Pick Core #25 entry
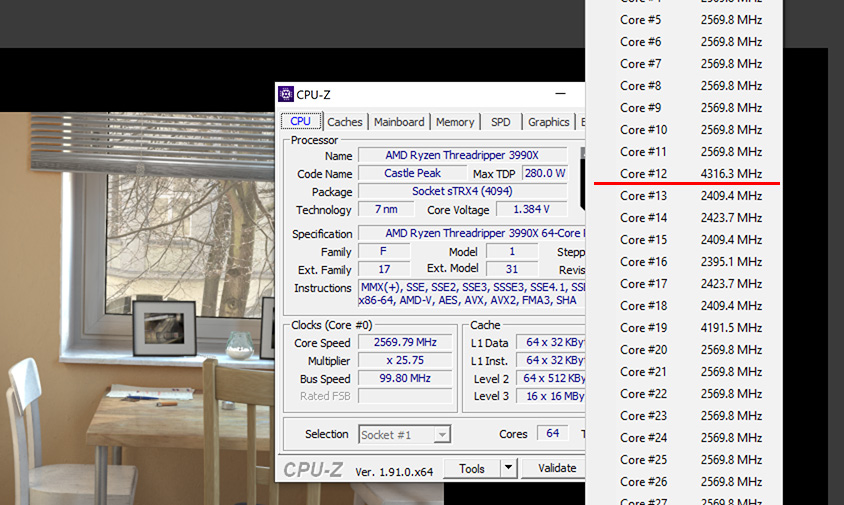Viewport: 844px width, 505px height. pyautogui.click(x=684, y=461)
